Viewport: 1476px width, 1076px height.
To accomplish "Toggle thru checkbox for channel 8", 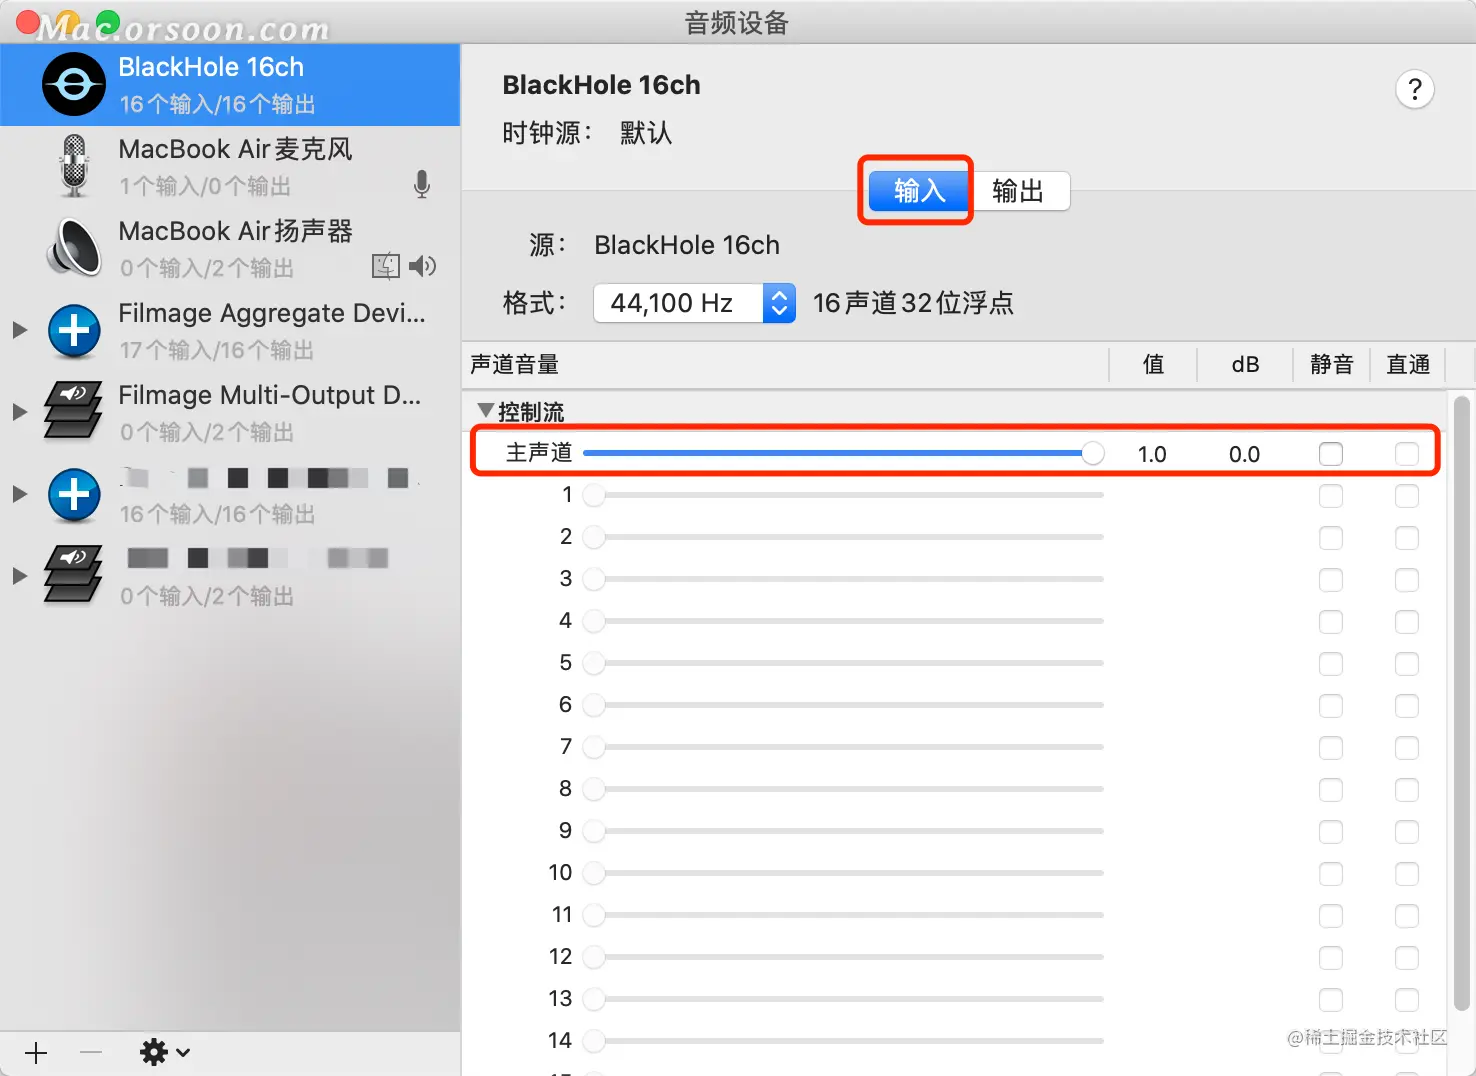I will (1407, 790).
